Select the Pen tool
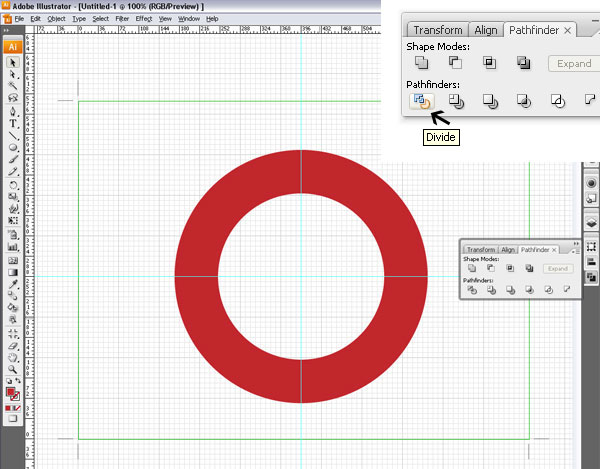The width and height of the screenshot is (600, 469). 13,111
